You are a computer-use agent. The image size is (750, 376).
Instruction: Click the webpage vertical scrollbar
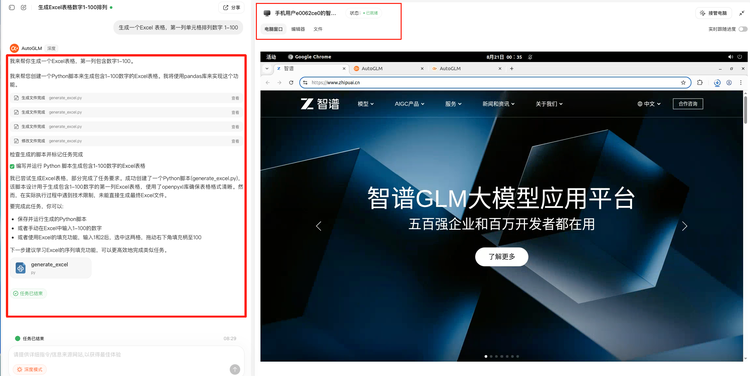point(745,110)
